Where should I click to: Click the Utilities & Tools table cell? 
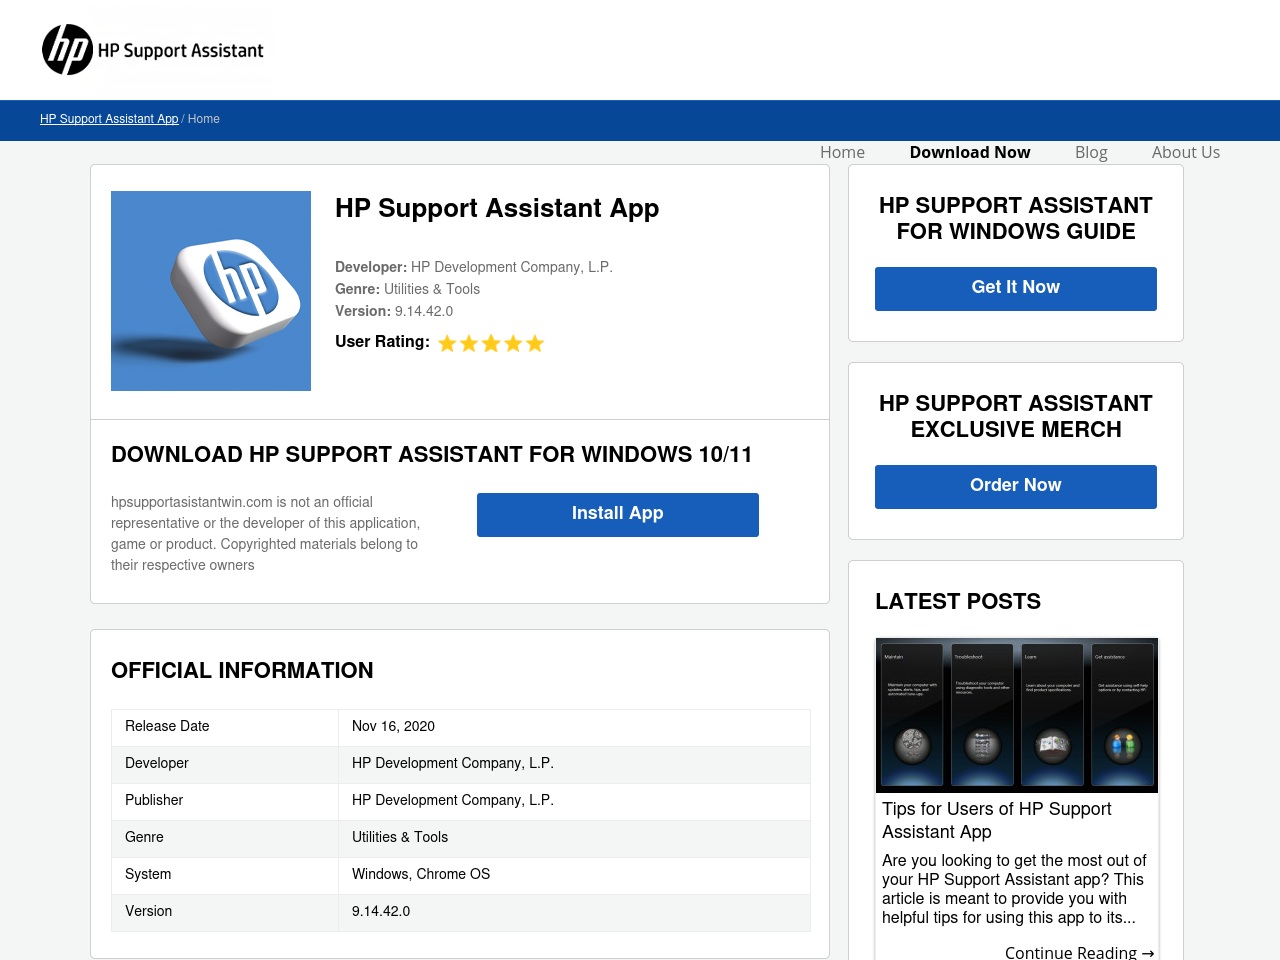click(x=574, y=838)
